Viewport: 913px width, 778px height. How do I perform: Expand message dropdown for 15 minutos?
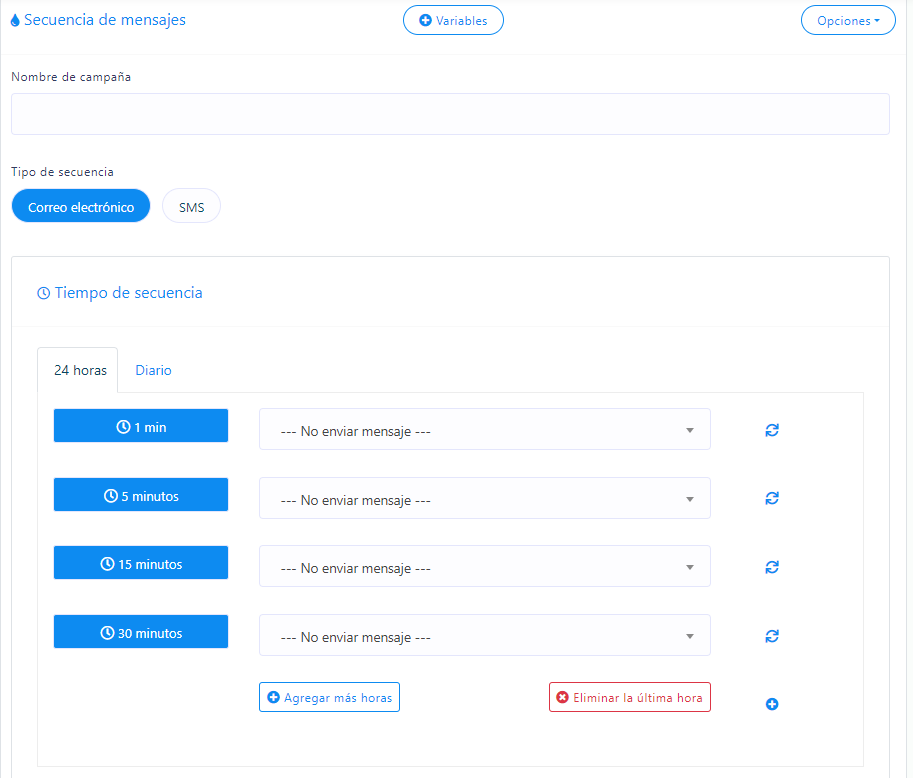pos(484,567)
